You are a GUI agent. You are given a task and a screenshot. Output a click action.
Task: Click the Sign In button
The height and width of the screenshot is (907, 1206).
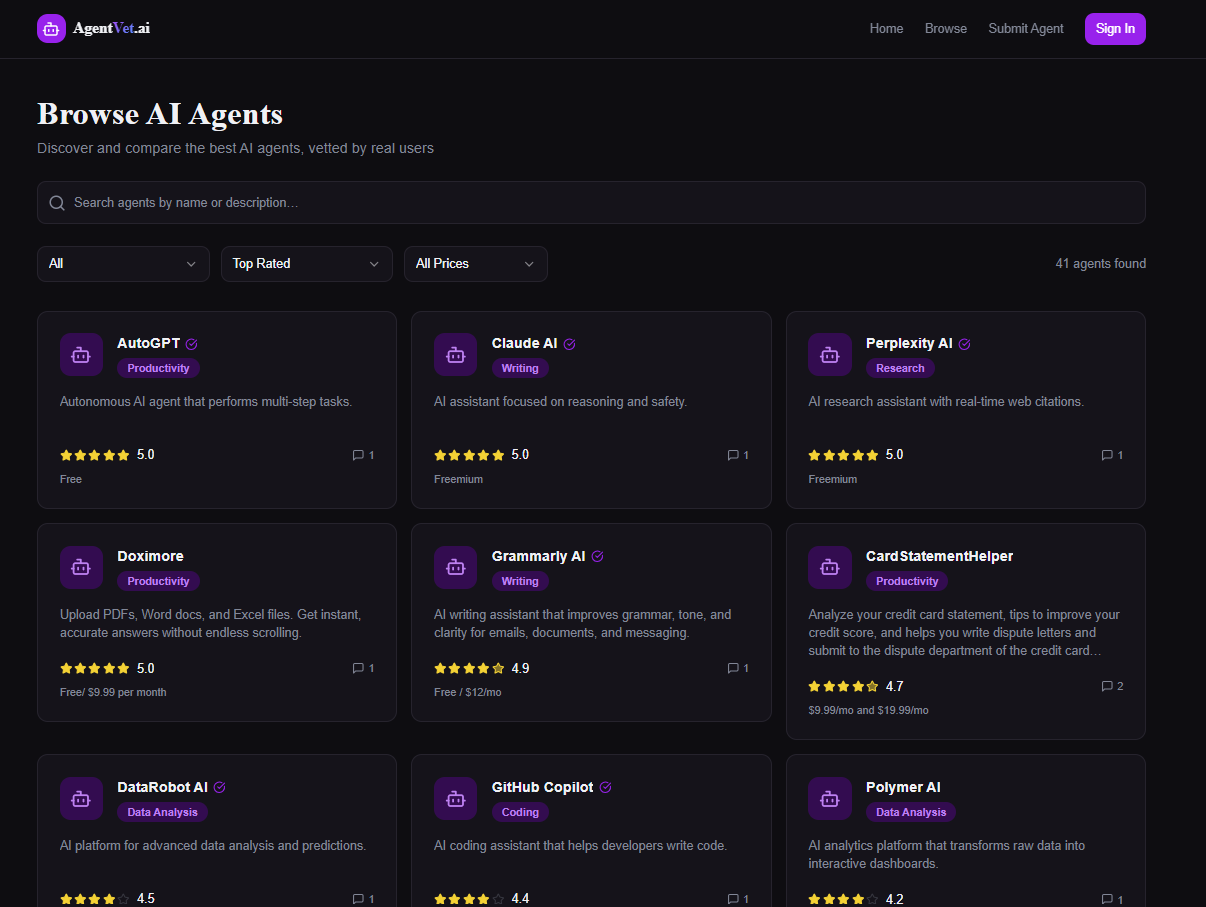pyautogui.click(x=1115, y=28)
